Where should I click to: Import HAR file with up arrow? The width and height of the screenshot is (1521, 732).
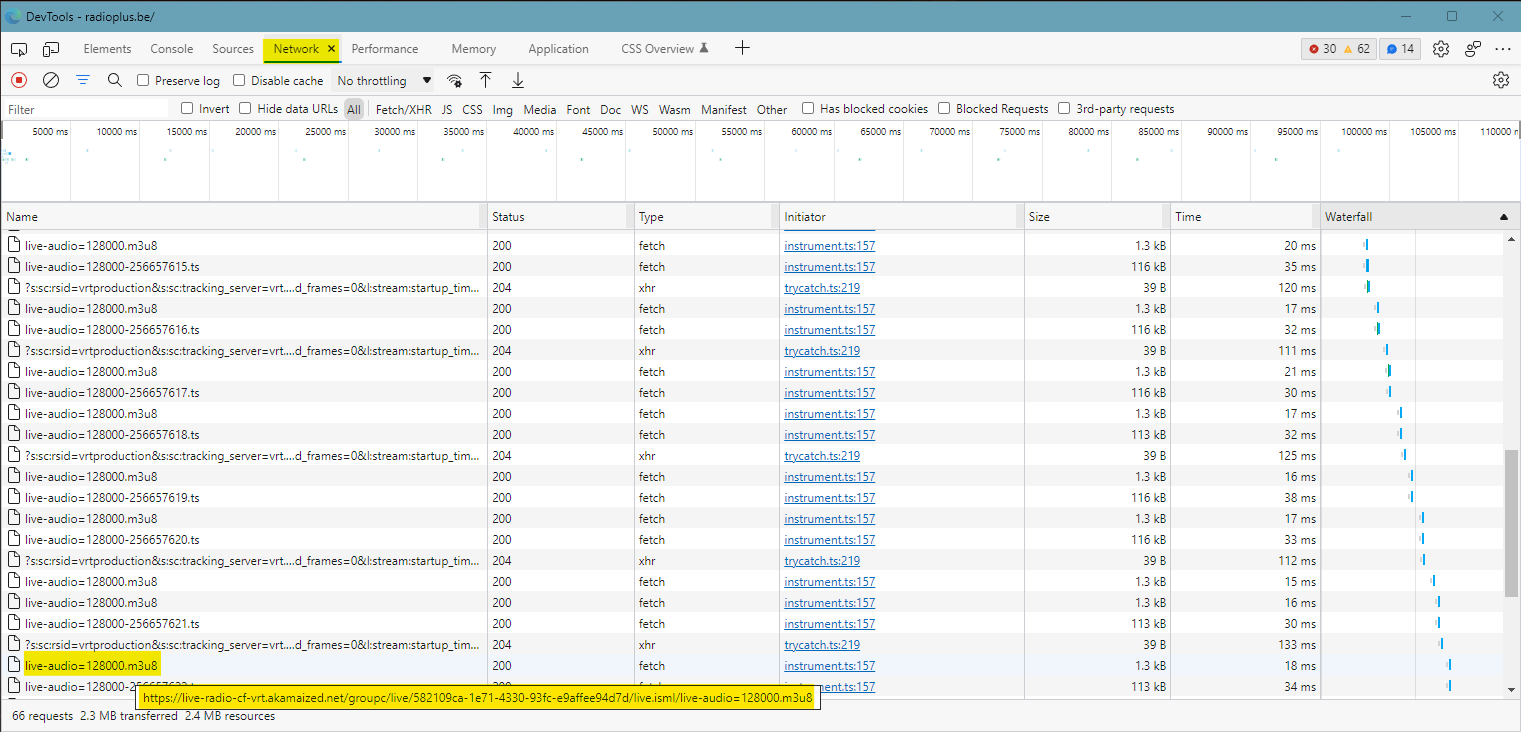486,80
